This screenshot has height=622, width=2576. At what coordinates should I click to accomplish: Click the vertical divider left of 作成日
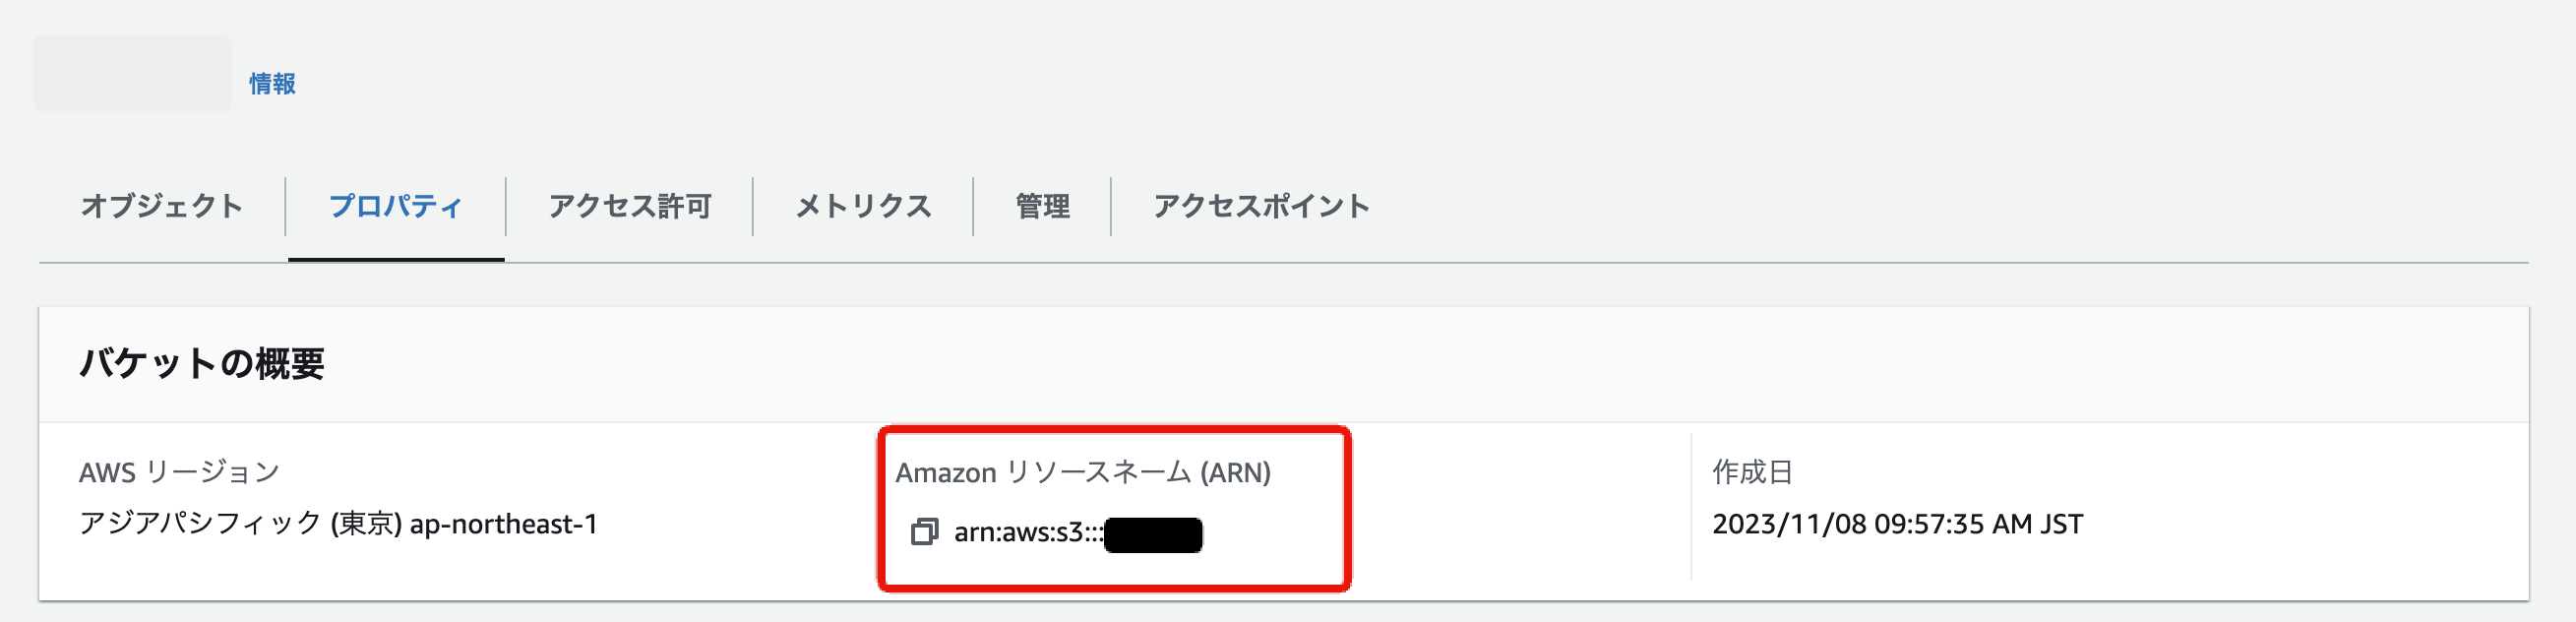click(x=1691, y=506)
